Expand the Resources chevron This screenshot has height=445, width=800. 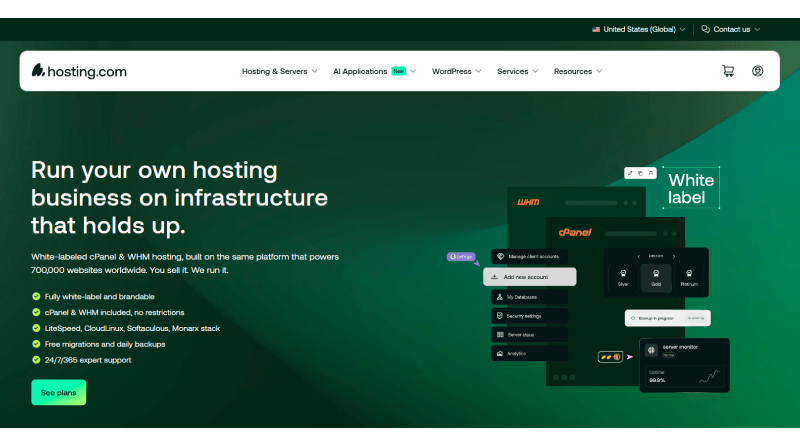coord(599,71)
